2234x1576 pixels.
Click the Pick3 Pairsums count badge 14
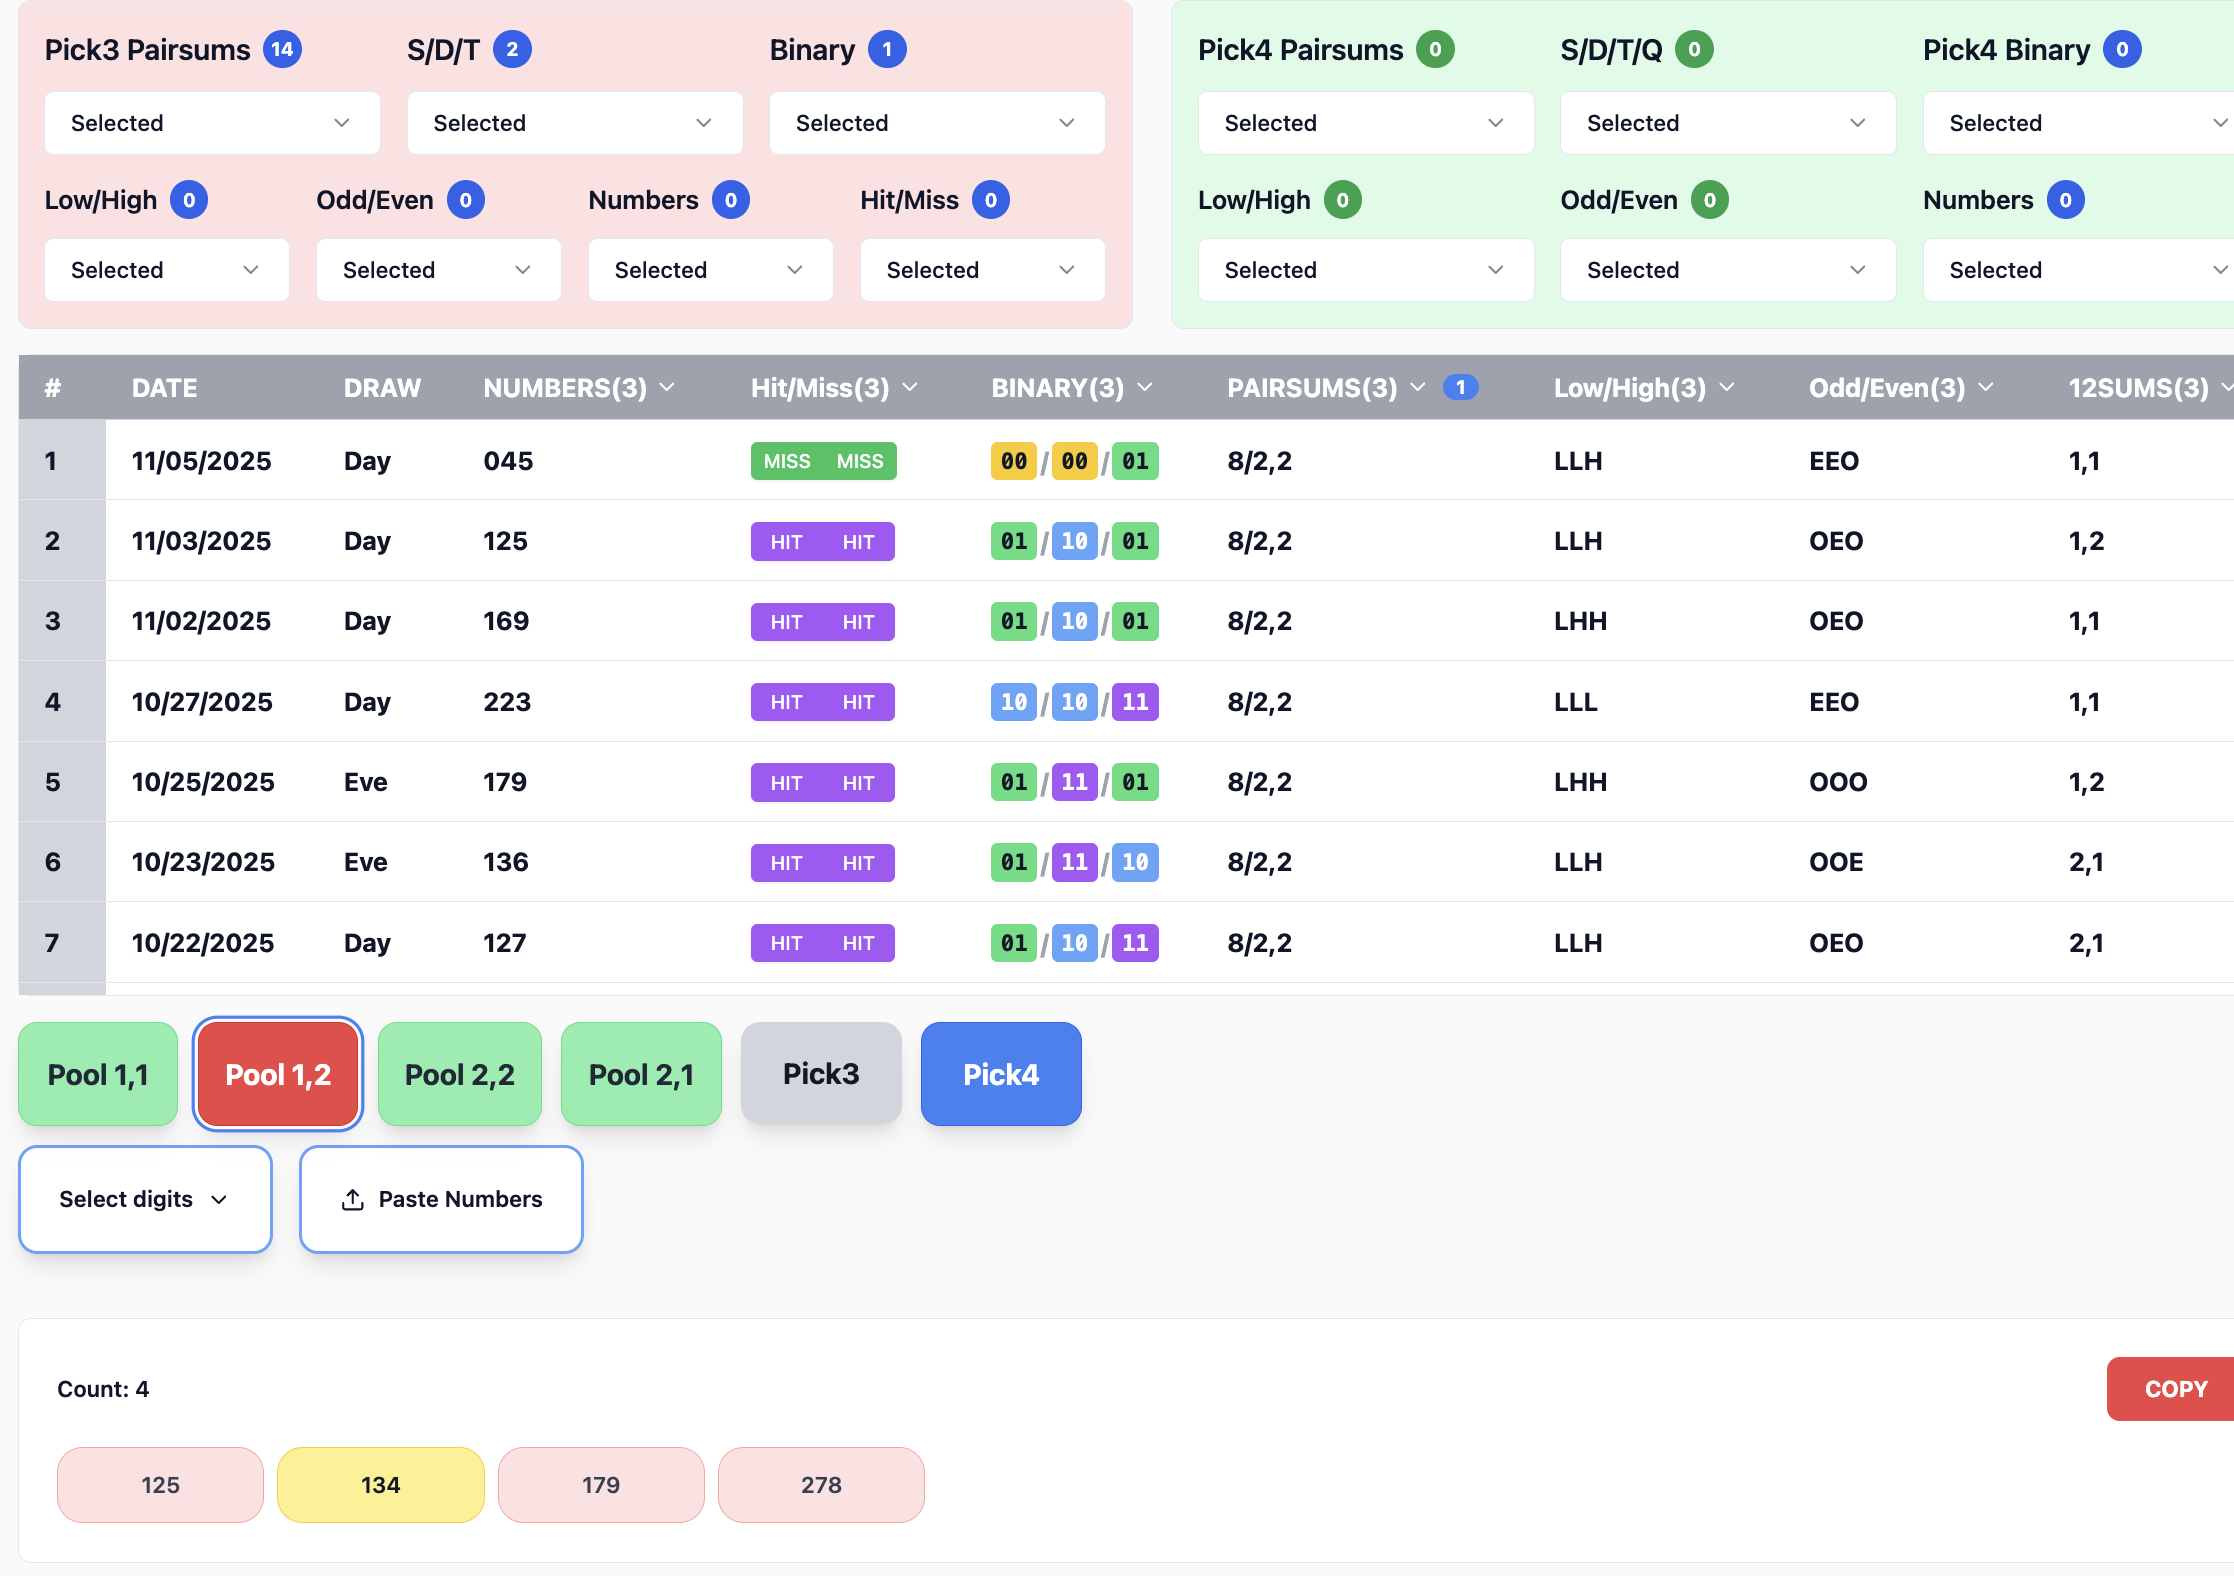(282, 49)
